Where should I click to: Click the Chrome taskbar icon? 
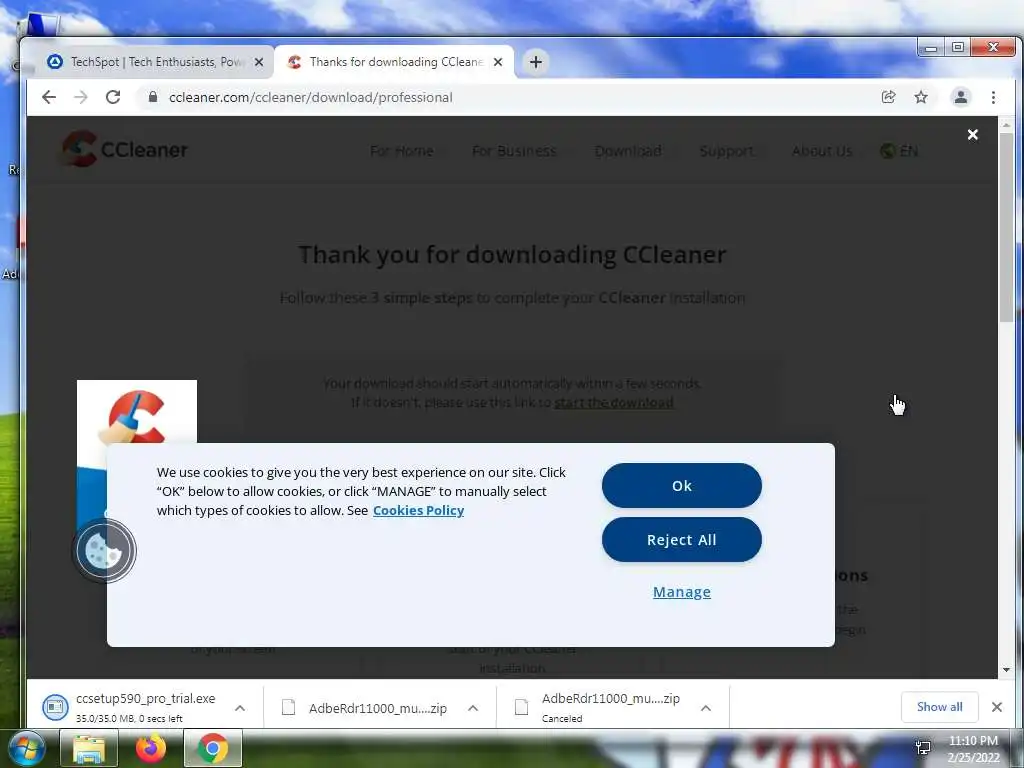(213, 749)
